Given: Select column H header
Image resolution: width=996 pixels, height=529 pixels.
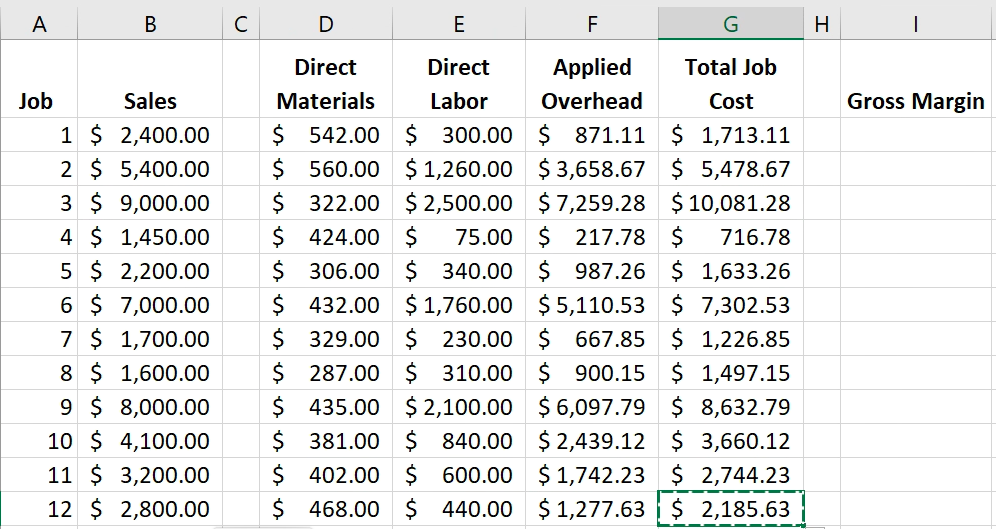Looking at the screenshot, I should click(822, 24).
